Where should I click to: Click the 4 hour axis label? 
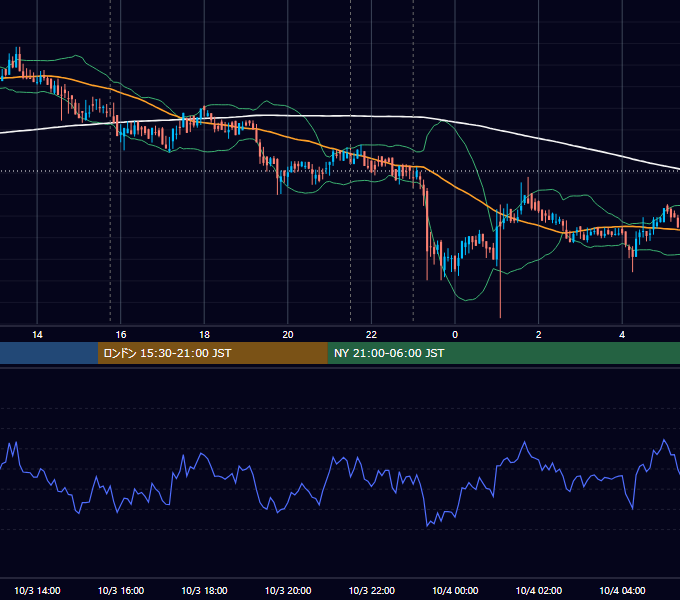click(x=622, y=335)
